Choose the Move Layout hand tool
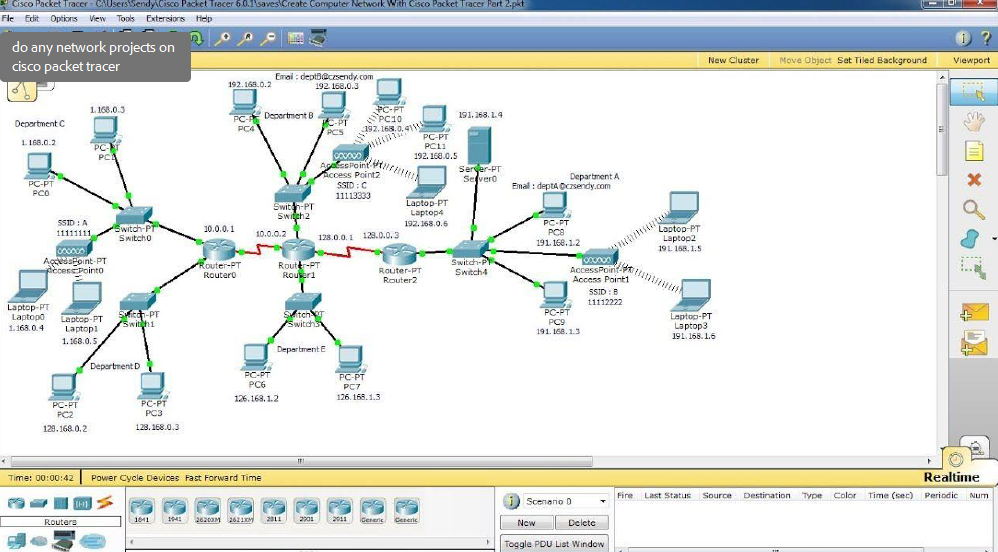This screenshot has width=998, height=552. (x=973, y=121)
